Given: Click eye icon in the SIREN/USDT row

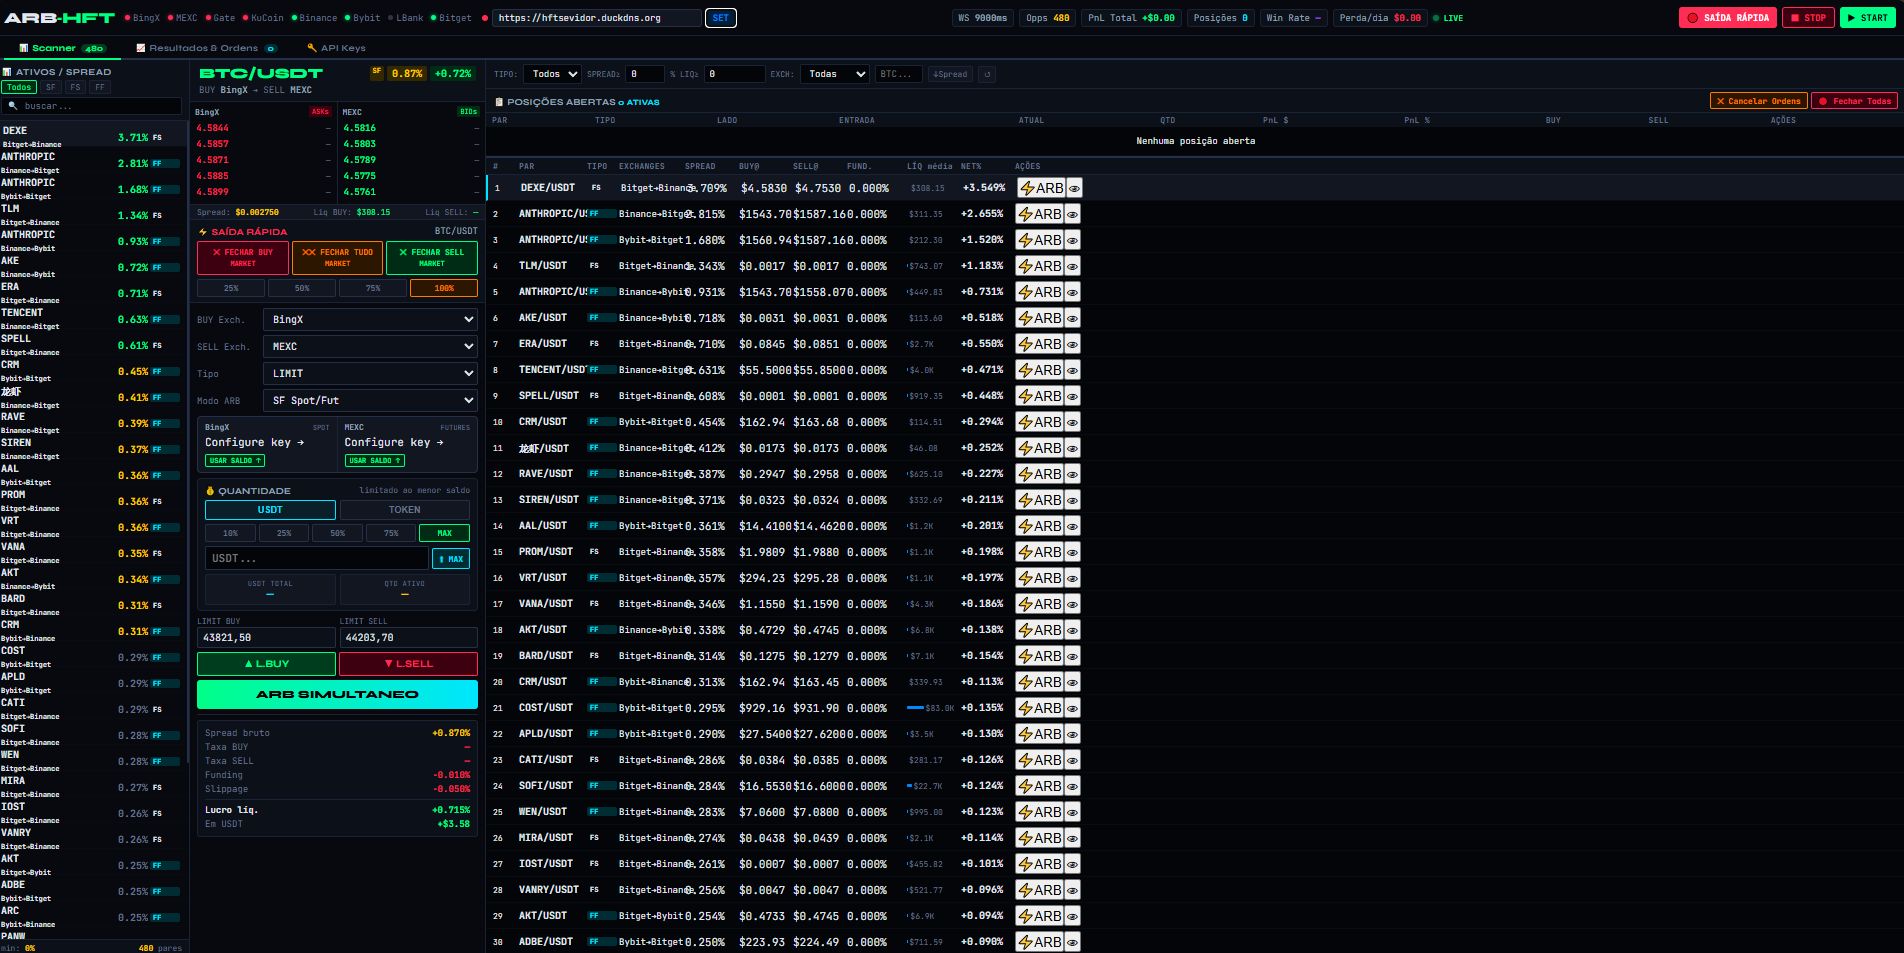Looking at the screenshot, I should coord(1072,500).
